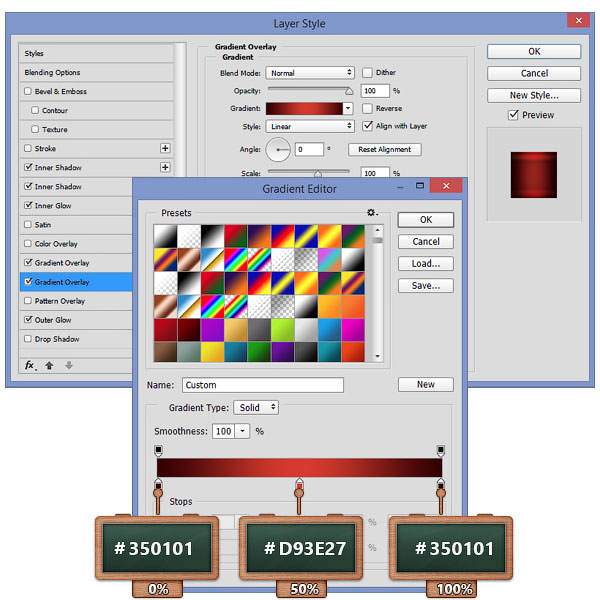Screen dimensions: 600x600
Task: Click the Load... button
Action: [426, 264]
